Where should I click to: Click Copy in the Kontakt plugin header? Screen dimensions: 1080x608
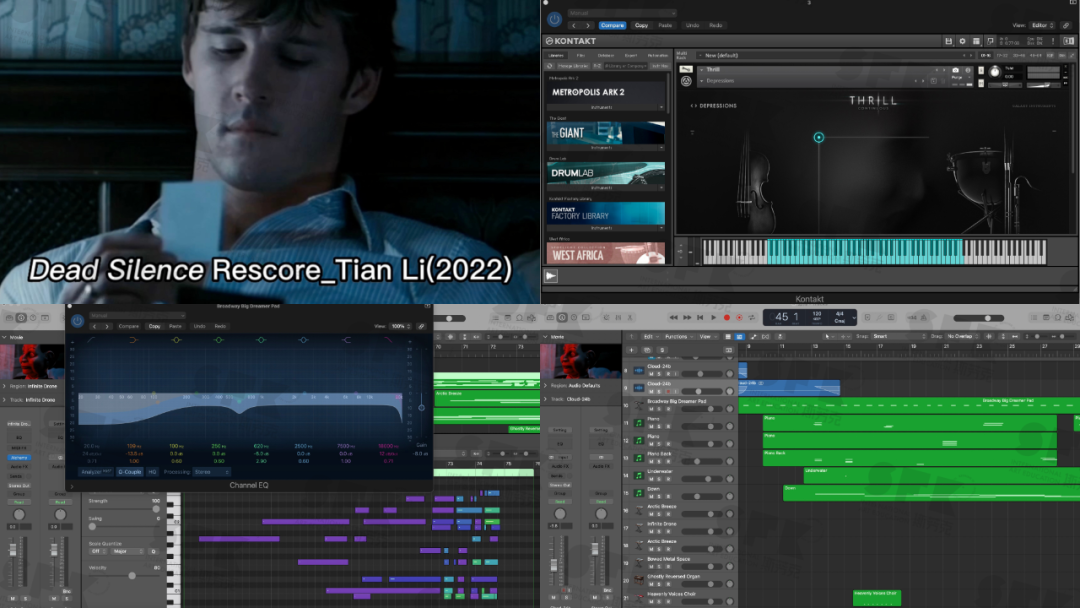(641, 25)
